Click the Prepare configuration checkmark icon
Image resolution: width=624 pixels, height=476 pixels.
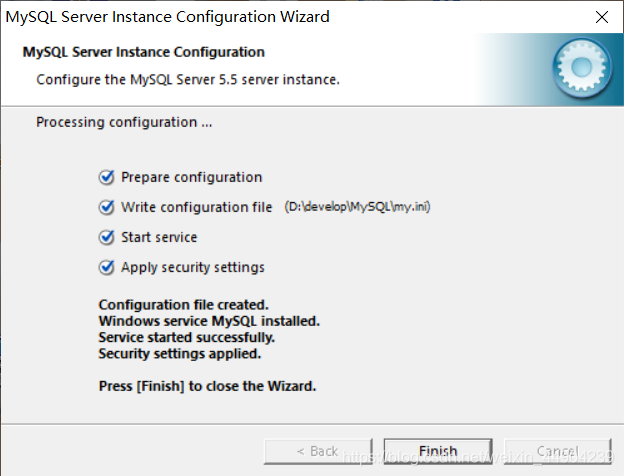[x=107, y=177]
